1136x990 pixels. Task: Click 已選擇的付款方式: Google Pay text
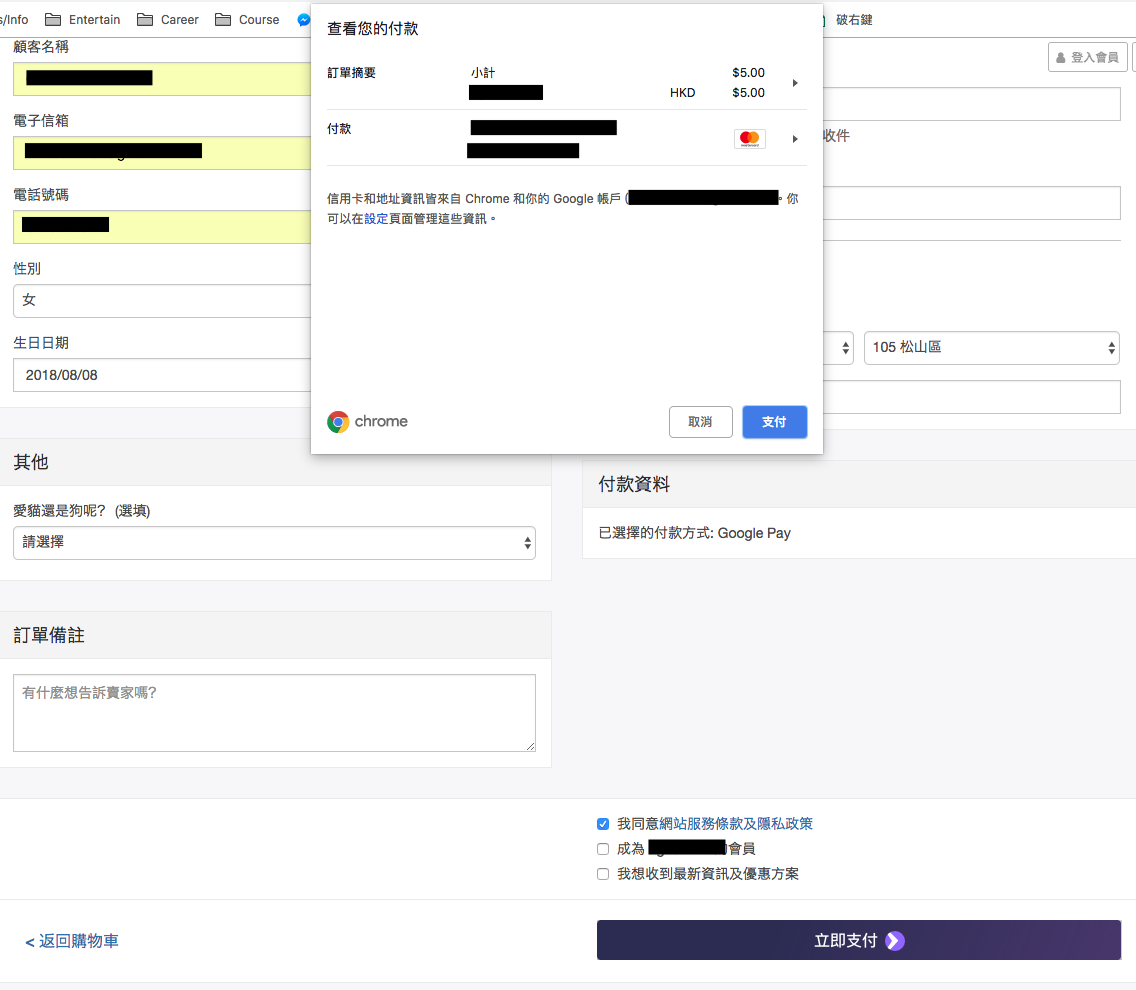[x=694, y=533]
